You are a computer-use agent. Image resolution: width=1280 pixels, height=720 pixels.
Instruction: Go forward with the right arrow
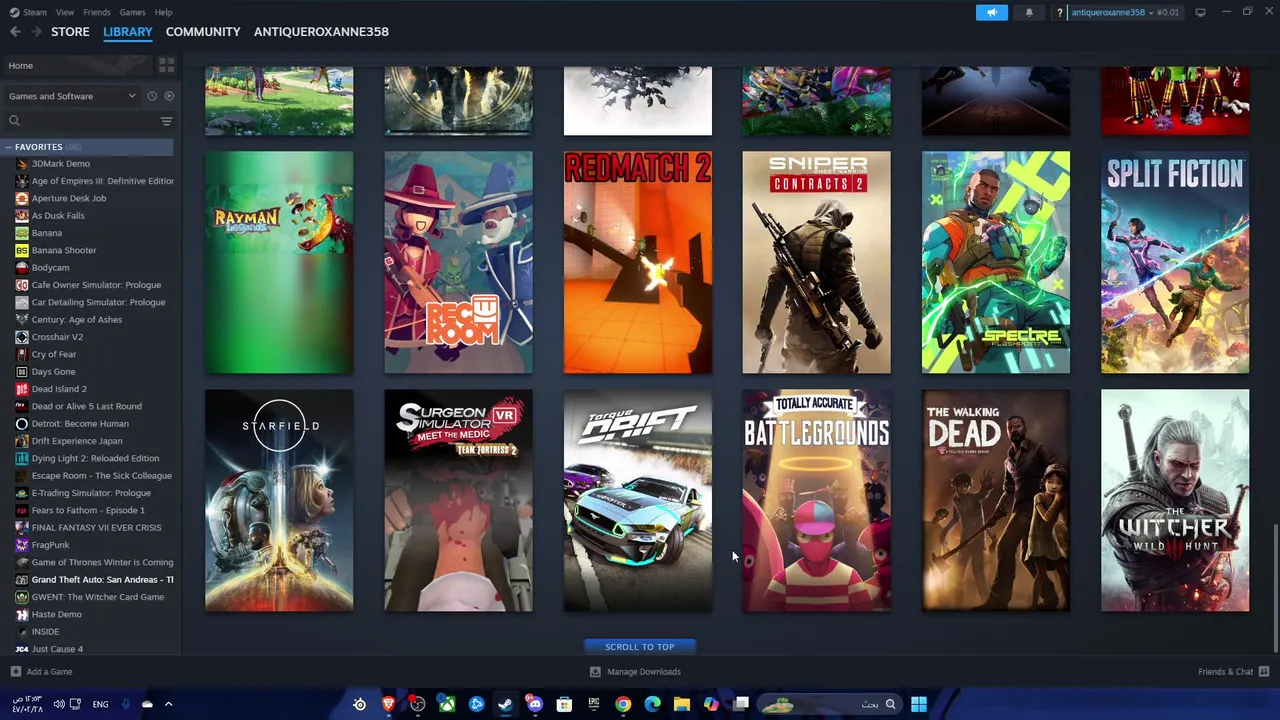click(x=37, y=32)
